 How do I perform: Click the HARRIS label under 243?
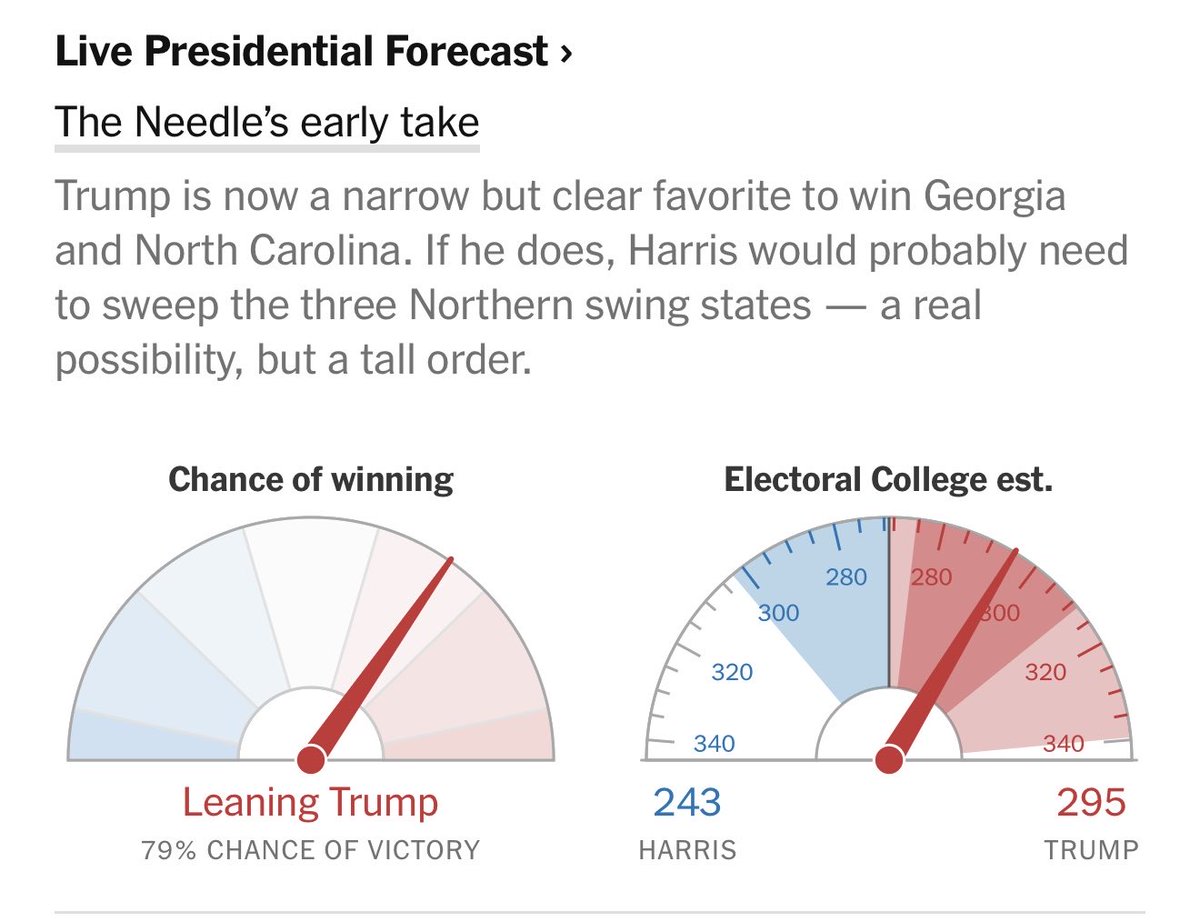coord(687,851)
